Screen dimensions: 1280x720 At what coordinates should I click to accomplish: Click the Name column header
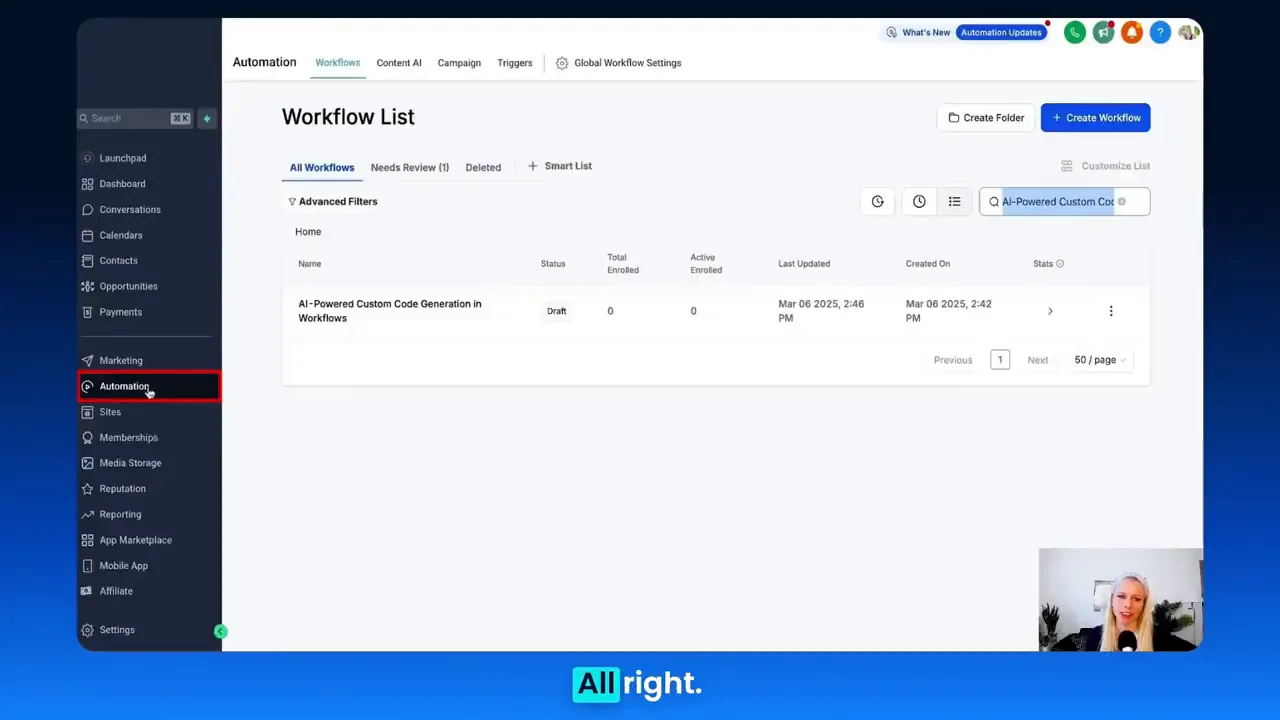[310, 264]
